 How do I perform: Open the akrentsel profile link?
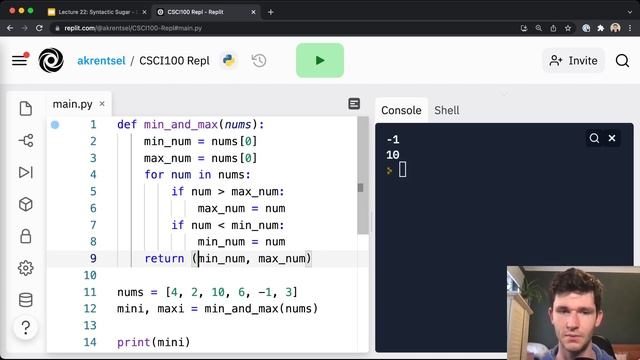point(101,61)
